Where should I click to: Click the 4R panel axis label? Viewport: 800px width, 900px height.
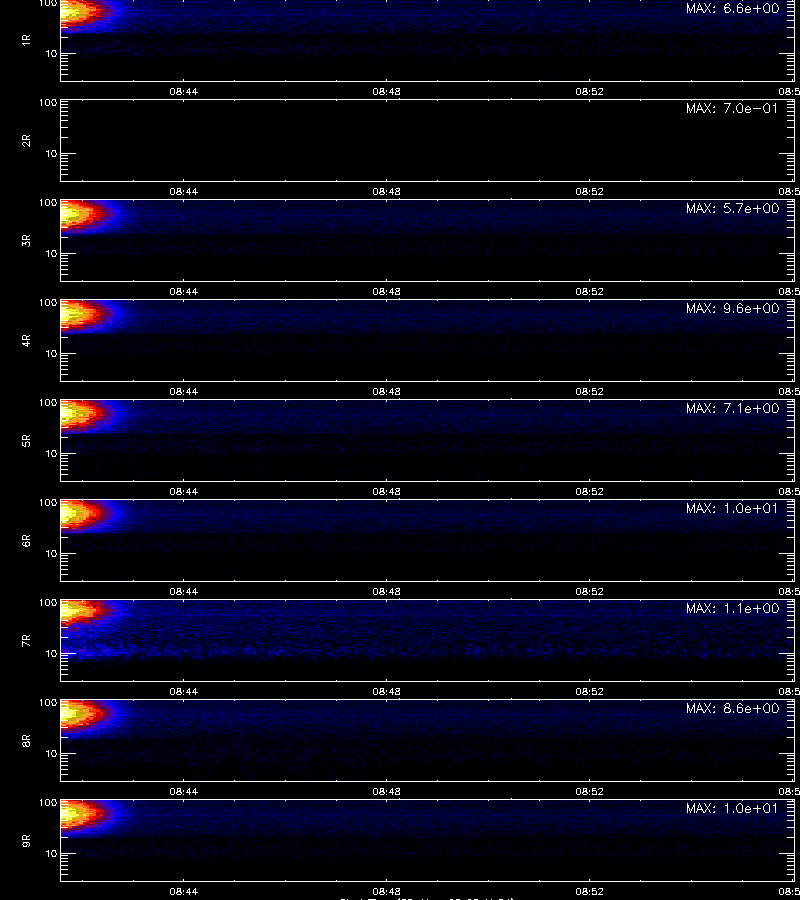26,340
